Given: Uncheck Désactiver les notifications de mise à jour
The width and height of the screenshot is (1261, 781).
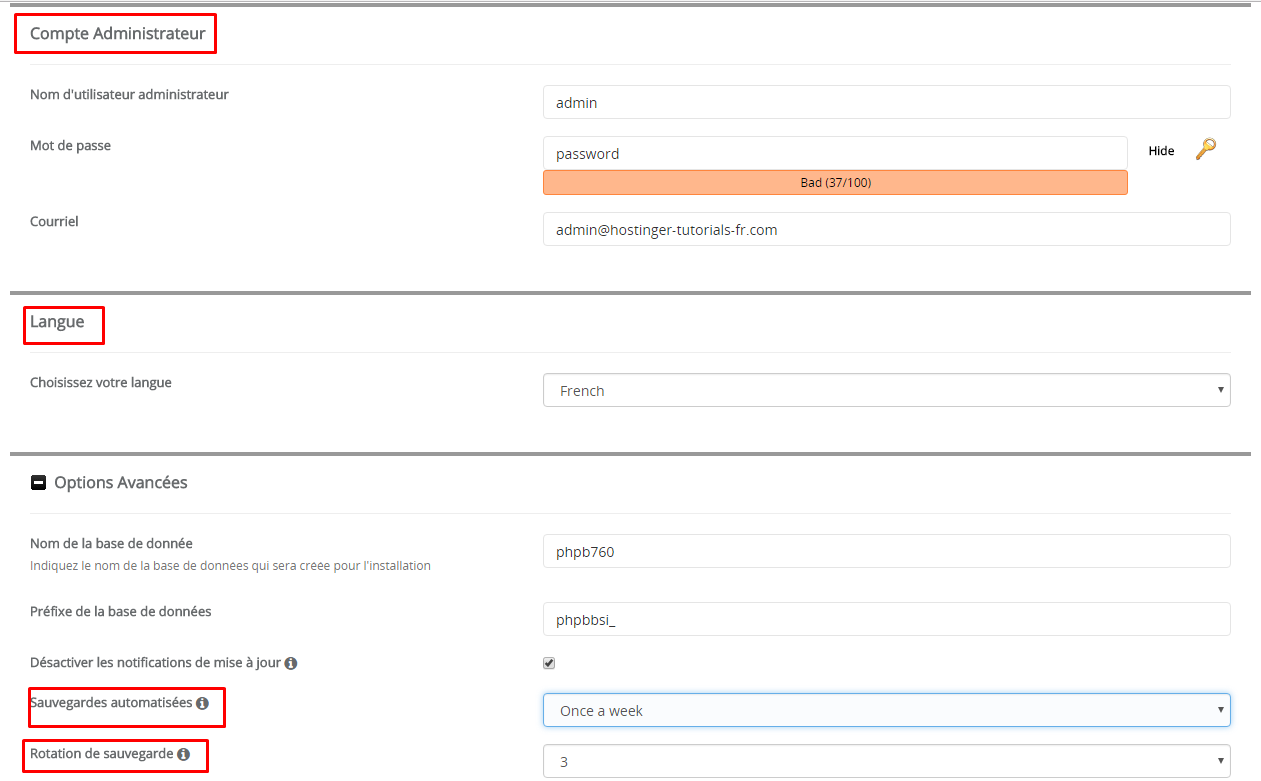Looking at the screenshot, I should (549, 663).
